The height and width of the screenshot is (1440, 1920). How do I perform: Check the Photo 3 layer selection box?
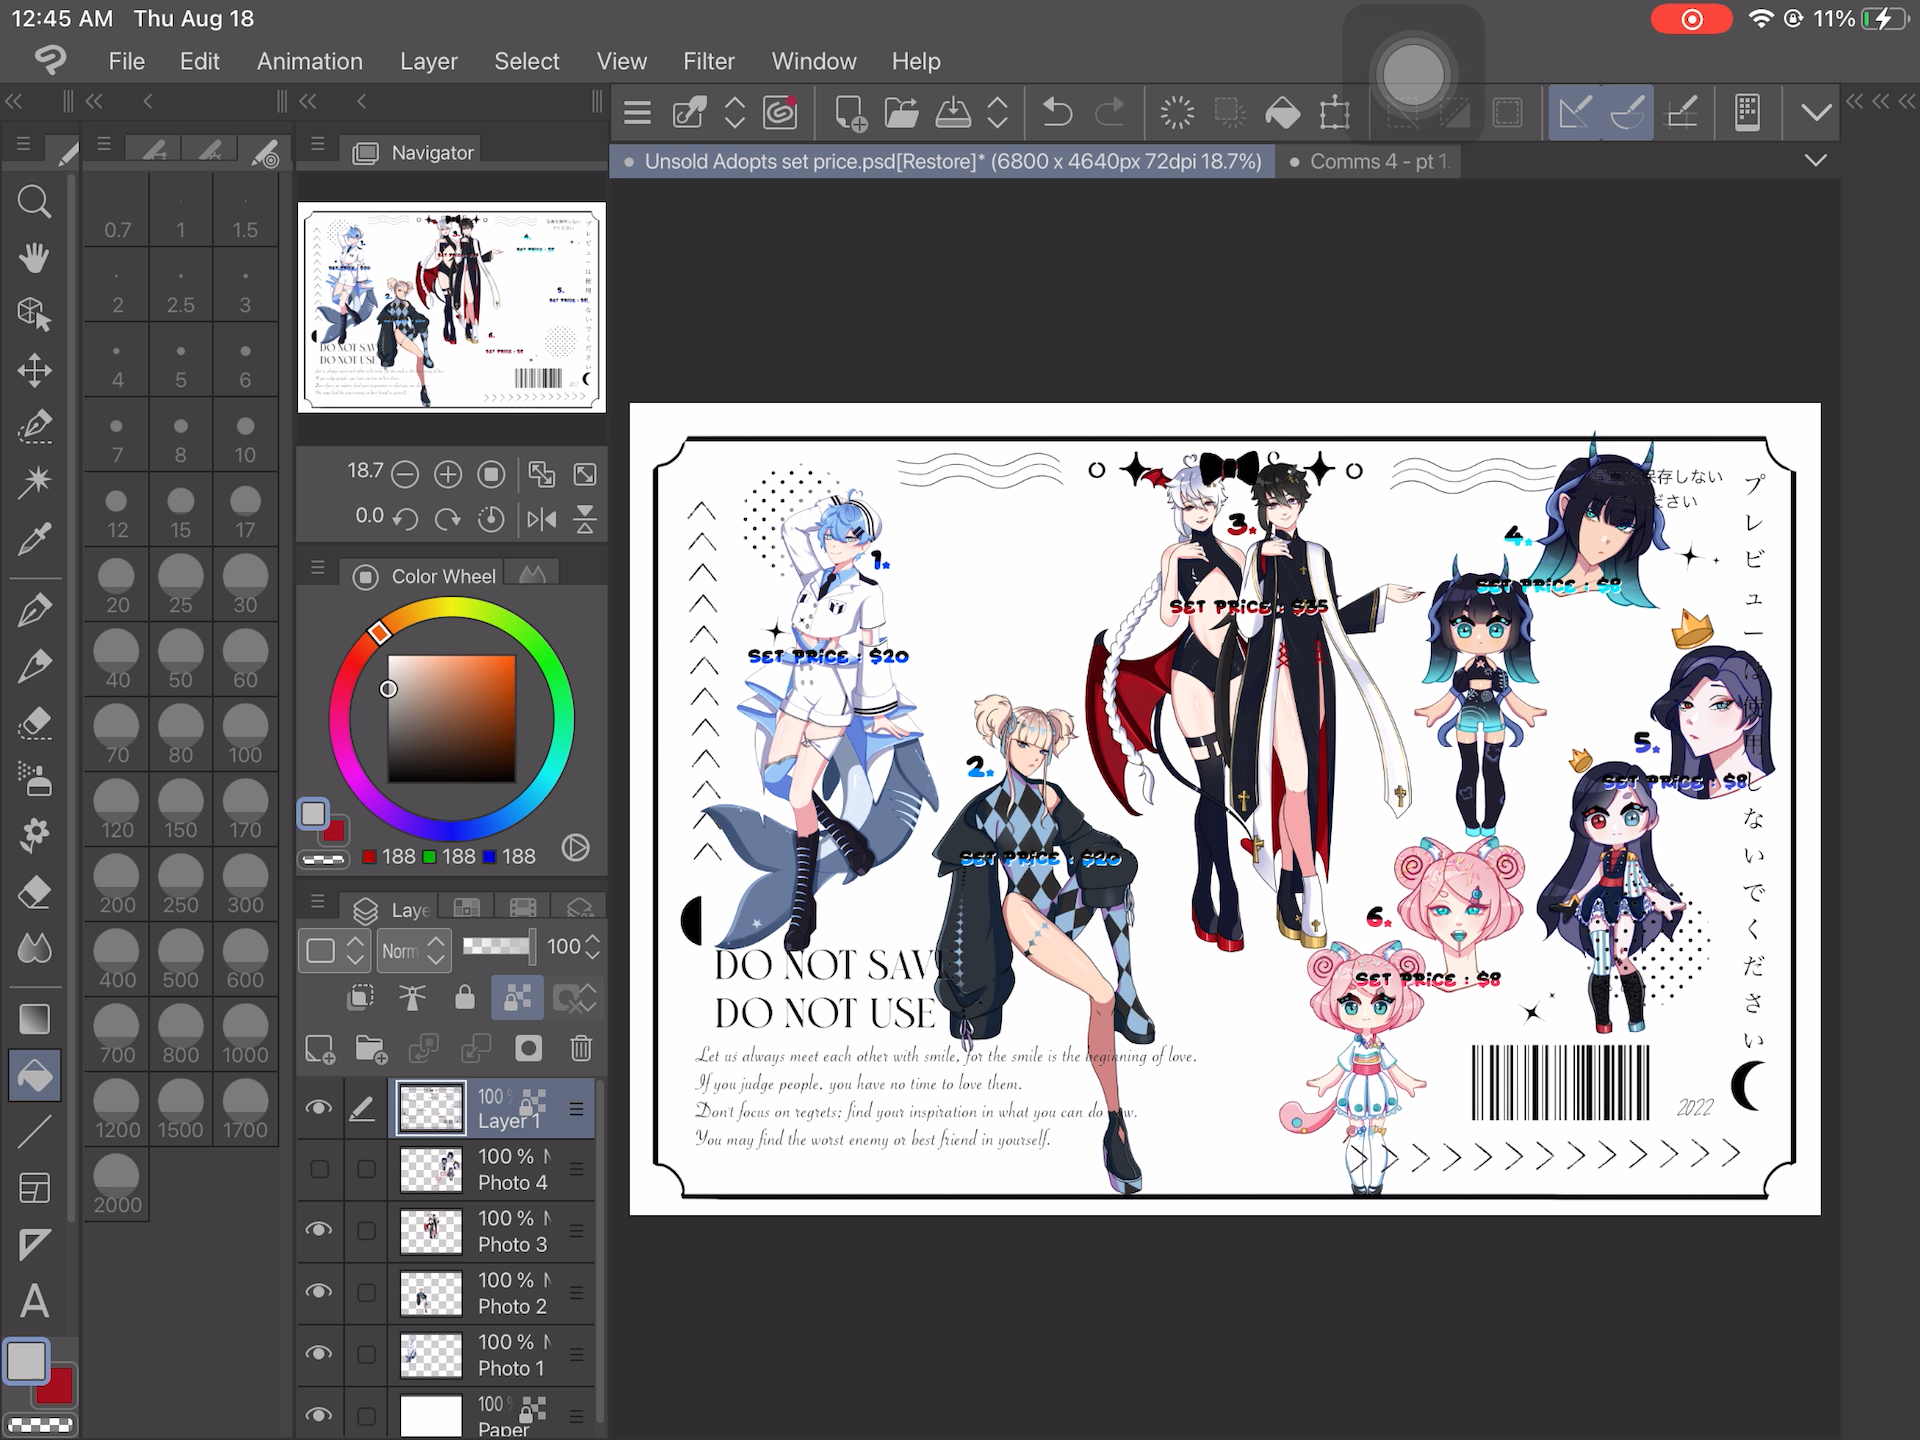tap(367, 1231)
